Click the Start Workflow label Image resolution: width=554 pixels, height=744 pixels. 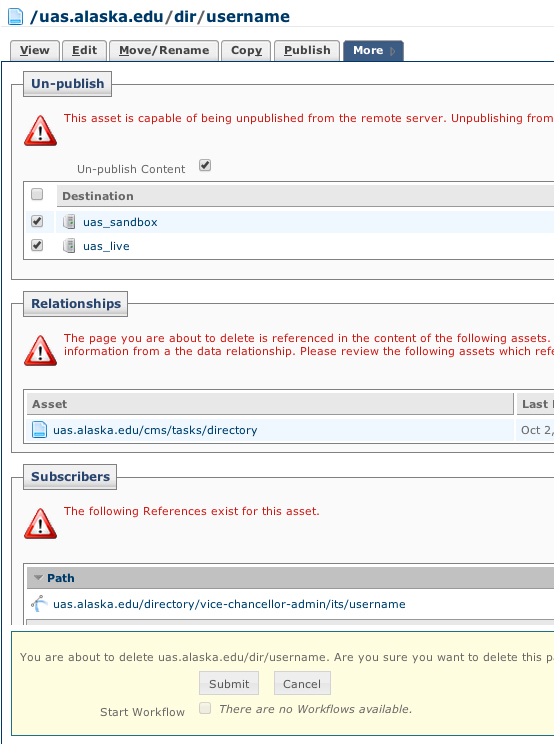(x=142, y=712)
